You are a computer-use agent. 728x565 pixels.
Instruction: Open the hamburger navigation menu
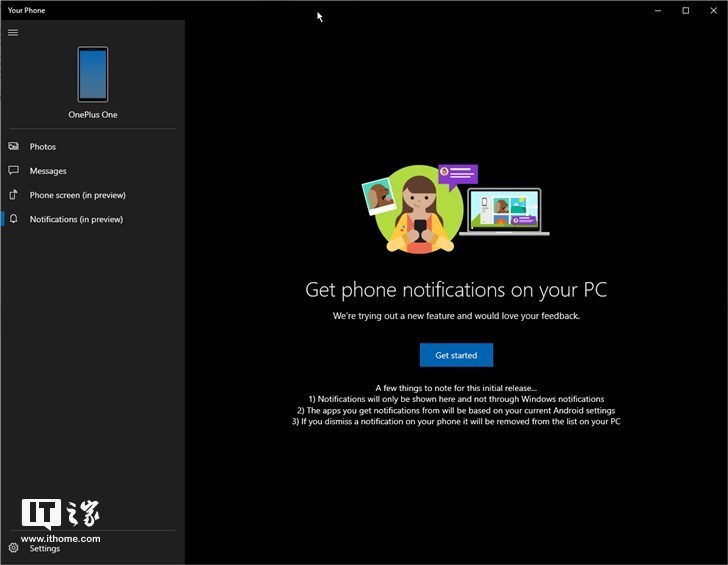click(x=13, y=32)
